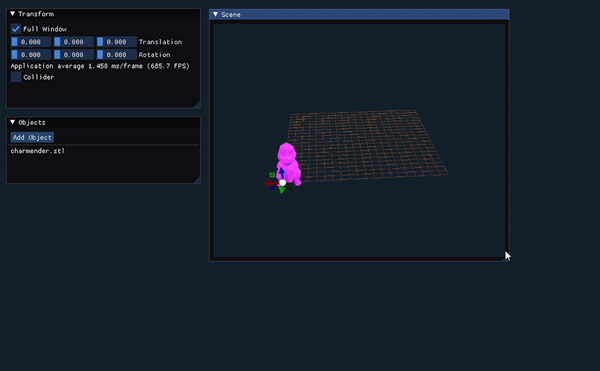Collapse the Objects panel
This screenshot has width=600, height=371.
pos(13,122)
